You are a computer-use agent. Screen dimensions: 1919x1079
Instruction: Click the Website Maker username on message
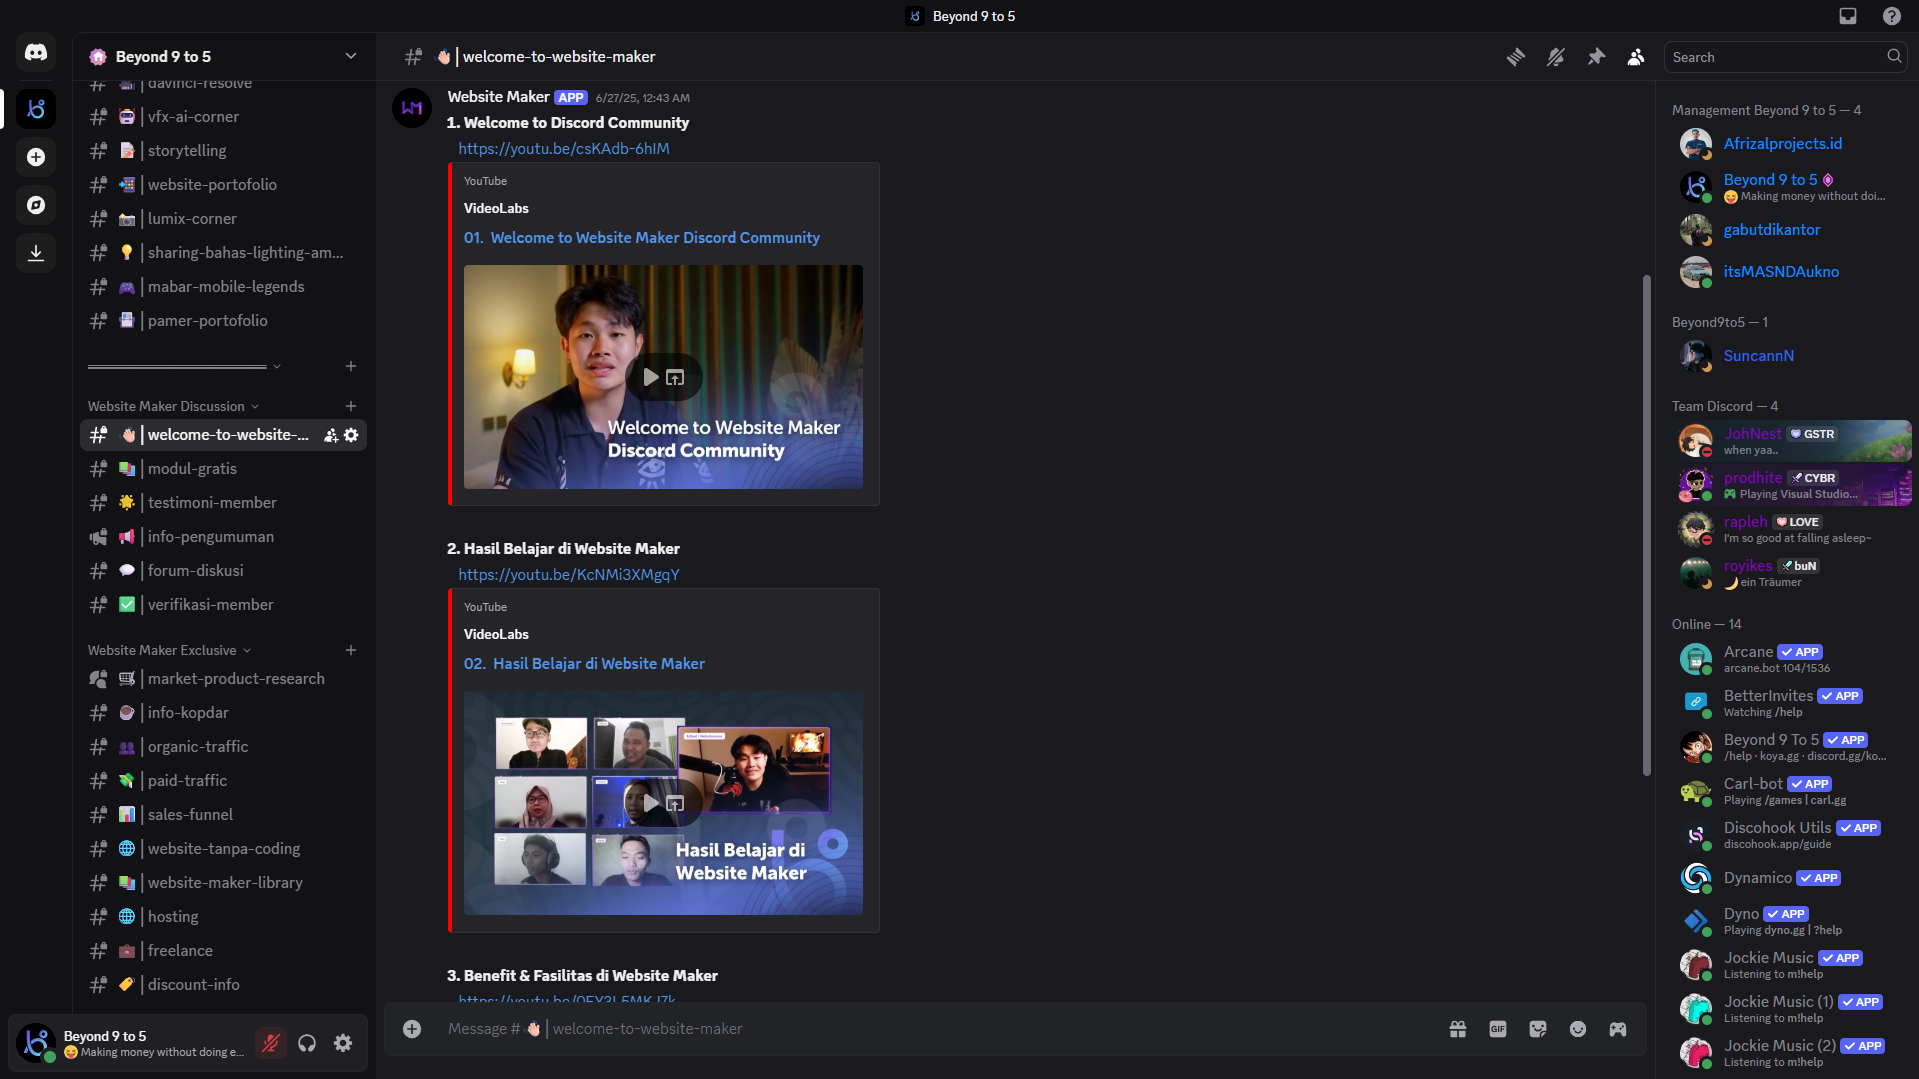pos(498,97)
